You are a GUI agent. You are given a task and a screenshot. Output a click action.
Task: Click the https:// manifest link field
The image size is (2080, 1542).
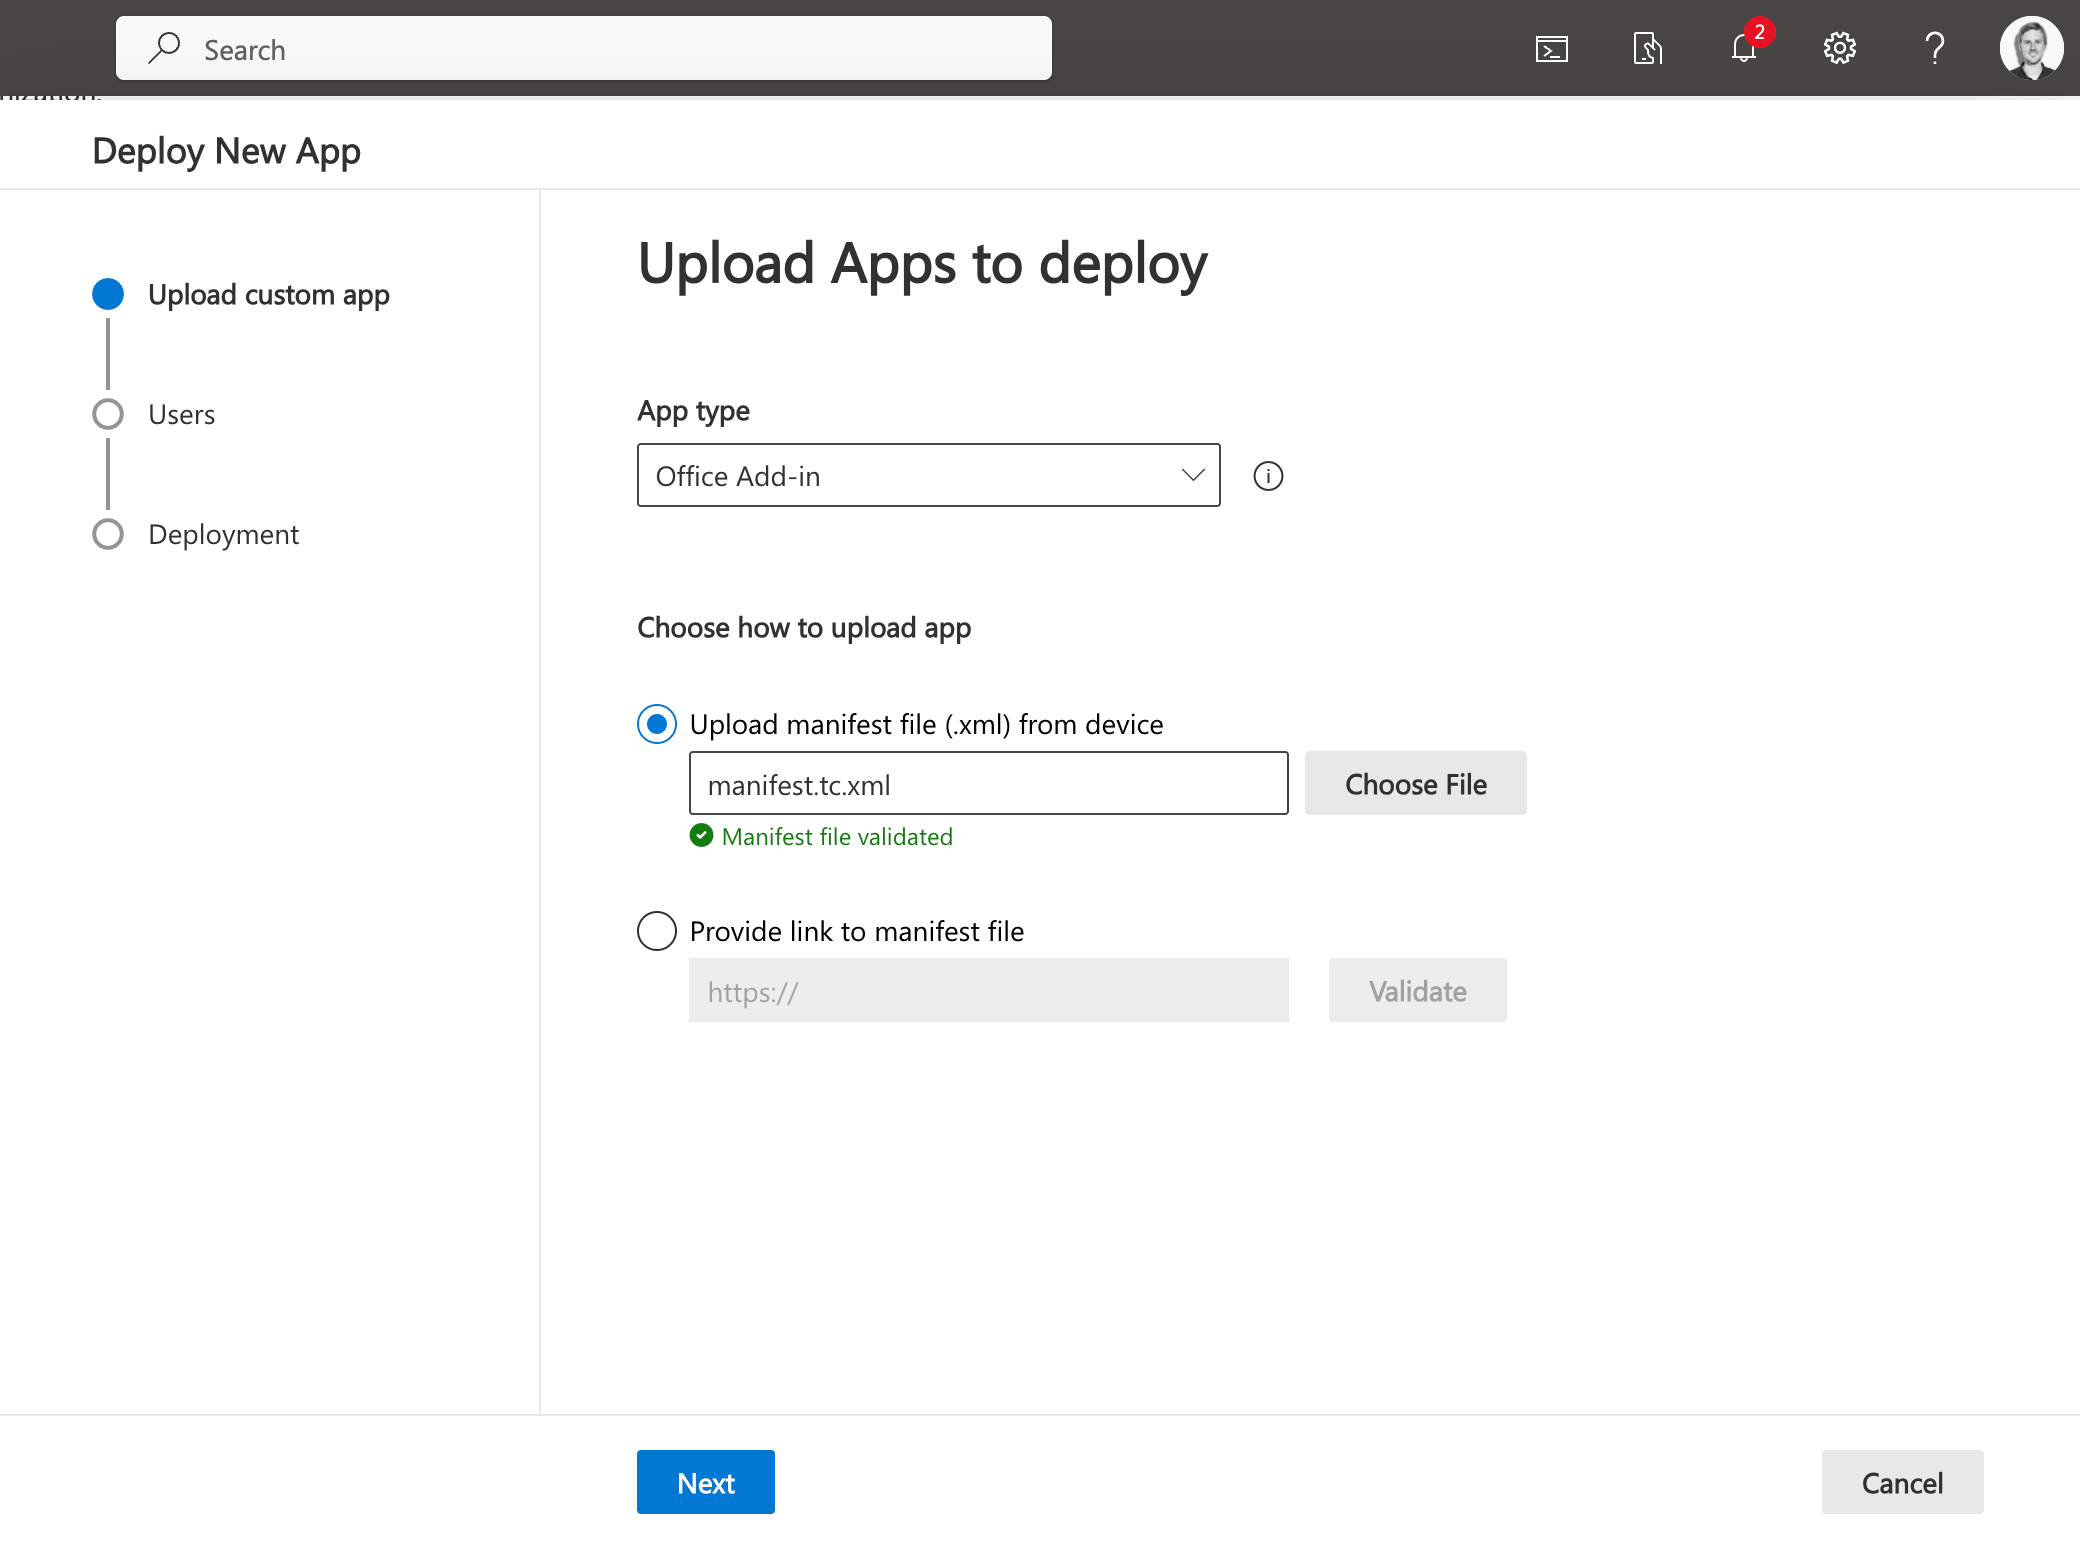[989, 990]
